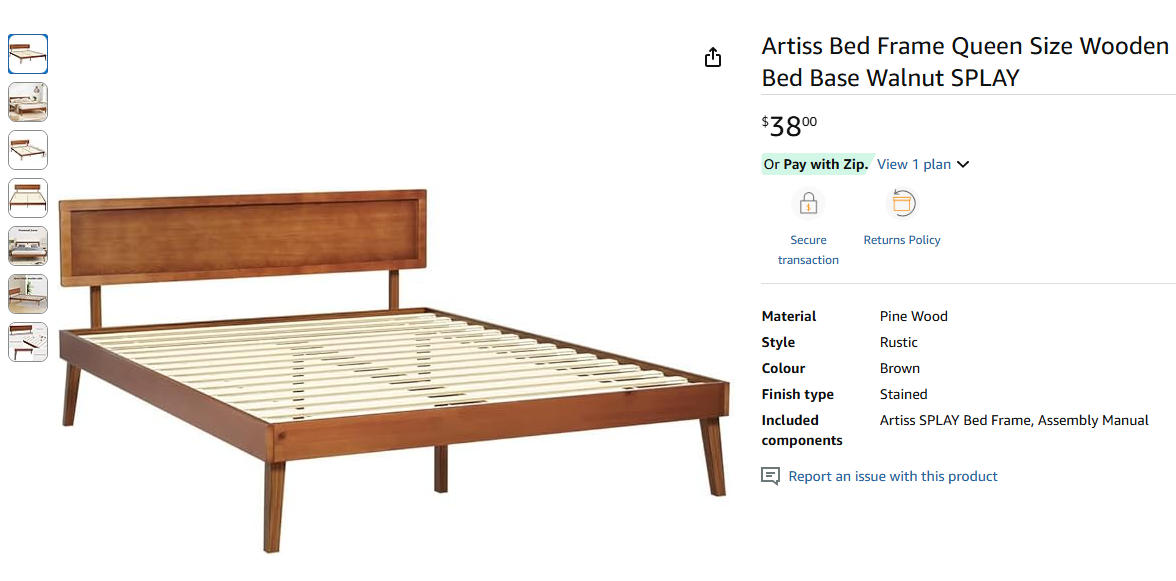Select the bottom slat-detail thumbnail
Screen dimensions: 1176x581
[x=27, y=342]
